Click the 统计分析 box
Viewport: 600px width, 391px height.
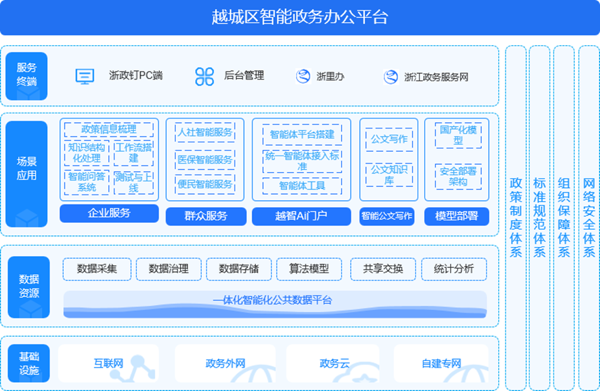tap(454, 269)
